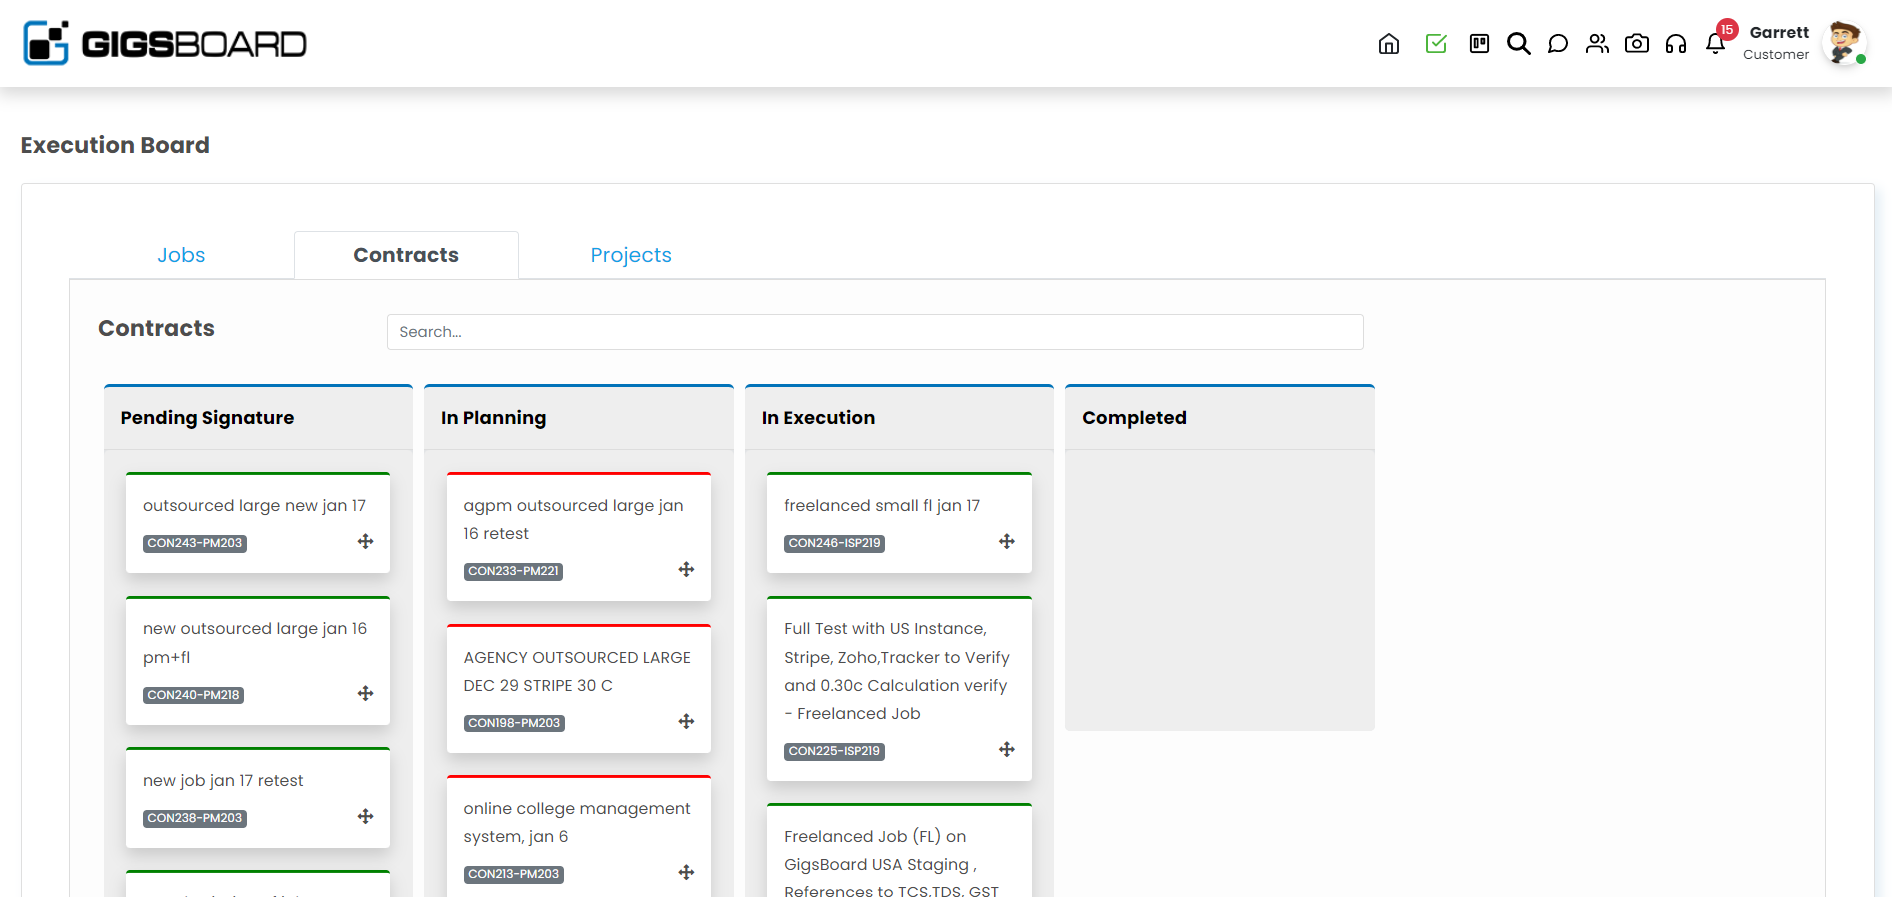Open contract 'outsourced large new jan 17'

pyautogui.click(x=254, y=506)
